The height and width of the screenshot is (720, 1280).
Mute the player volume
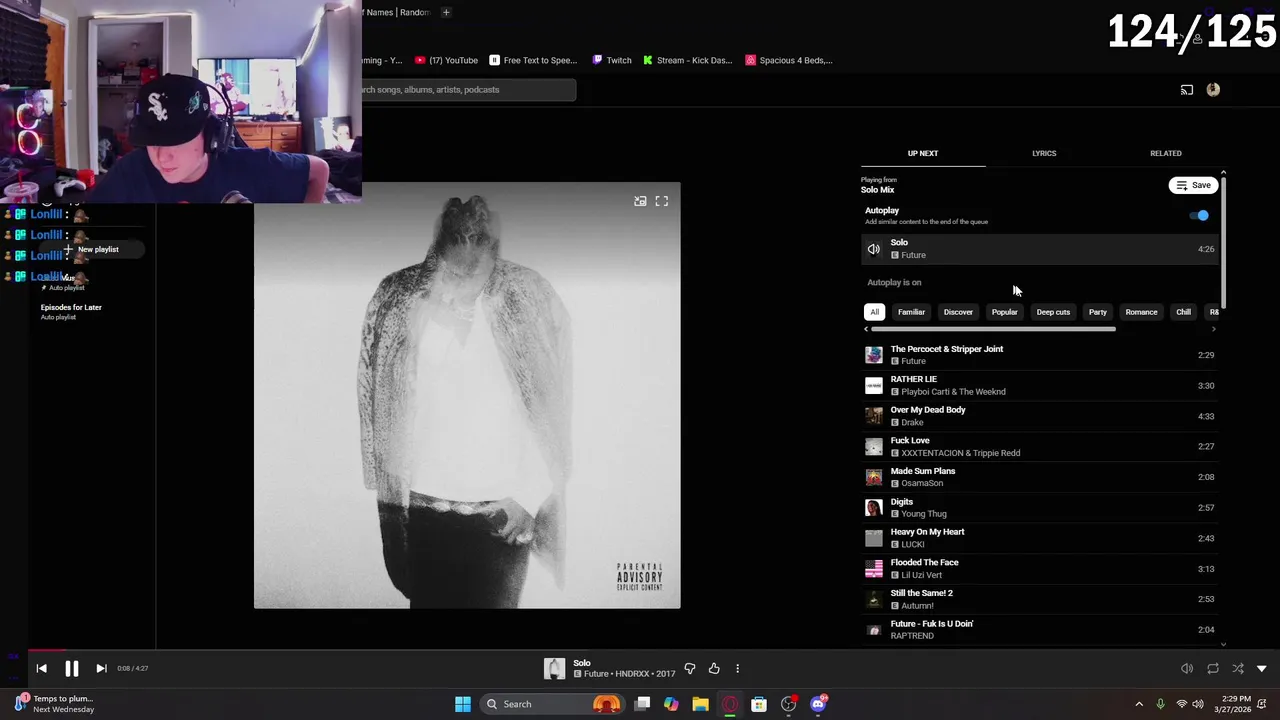pos(1187,668)
